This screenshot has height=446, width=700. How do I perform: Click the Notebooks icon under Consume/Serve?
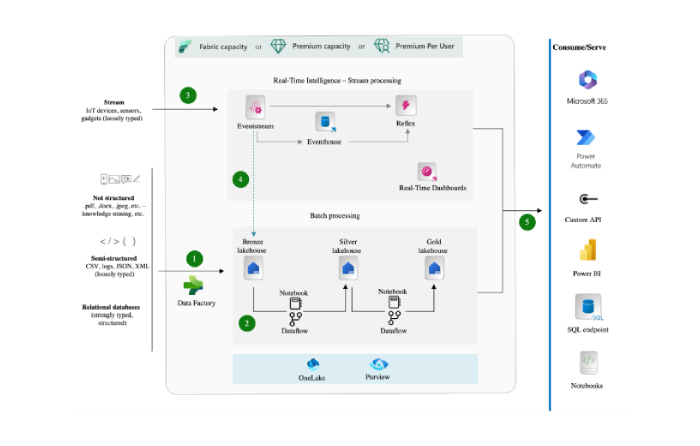(588, 364)
